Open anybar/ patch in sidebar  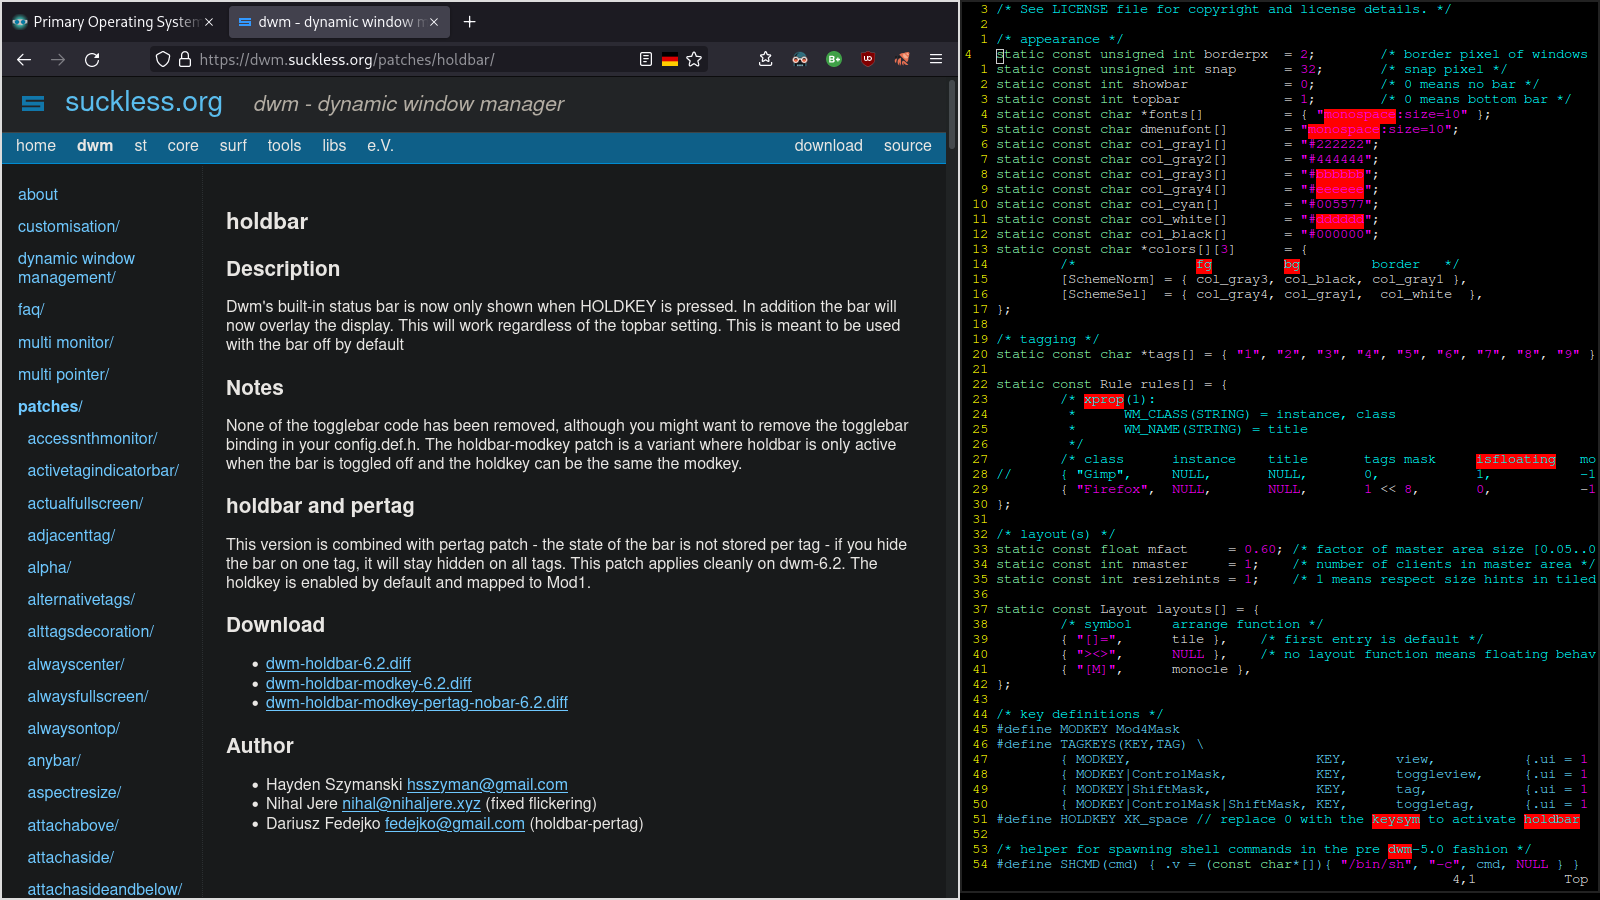point(54,761)
